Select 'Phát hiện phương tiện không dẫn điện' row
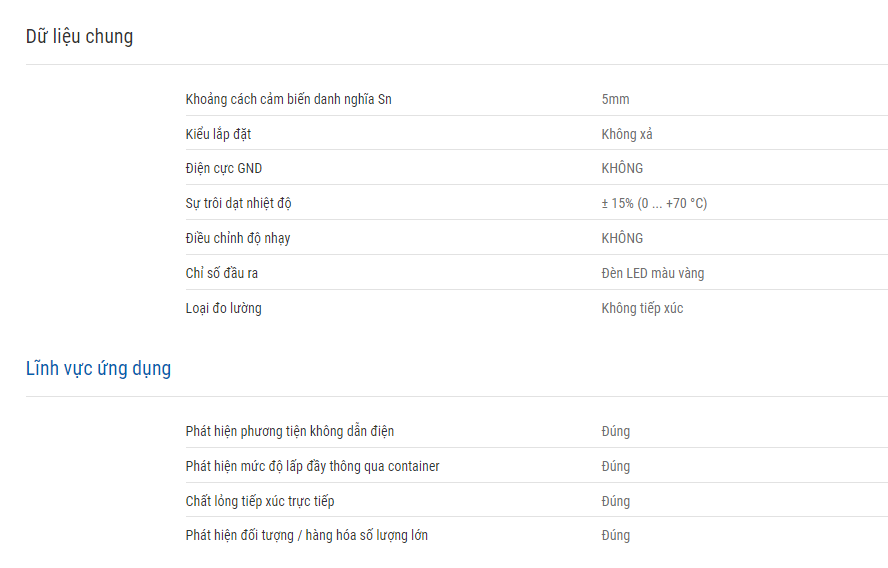The image size is (888, 568). click(x=537, y=432)
